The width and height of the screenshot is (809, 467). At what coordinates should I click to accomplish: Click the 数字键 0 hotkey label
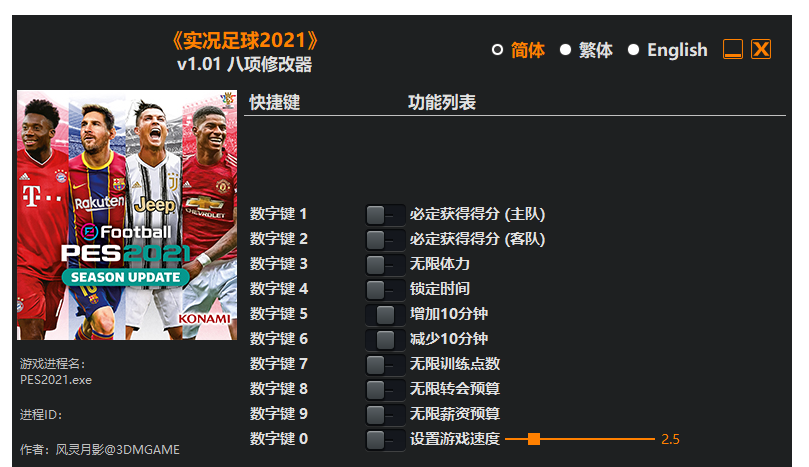coord(279,439)
